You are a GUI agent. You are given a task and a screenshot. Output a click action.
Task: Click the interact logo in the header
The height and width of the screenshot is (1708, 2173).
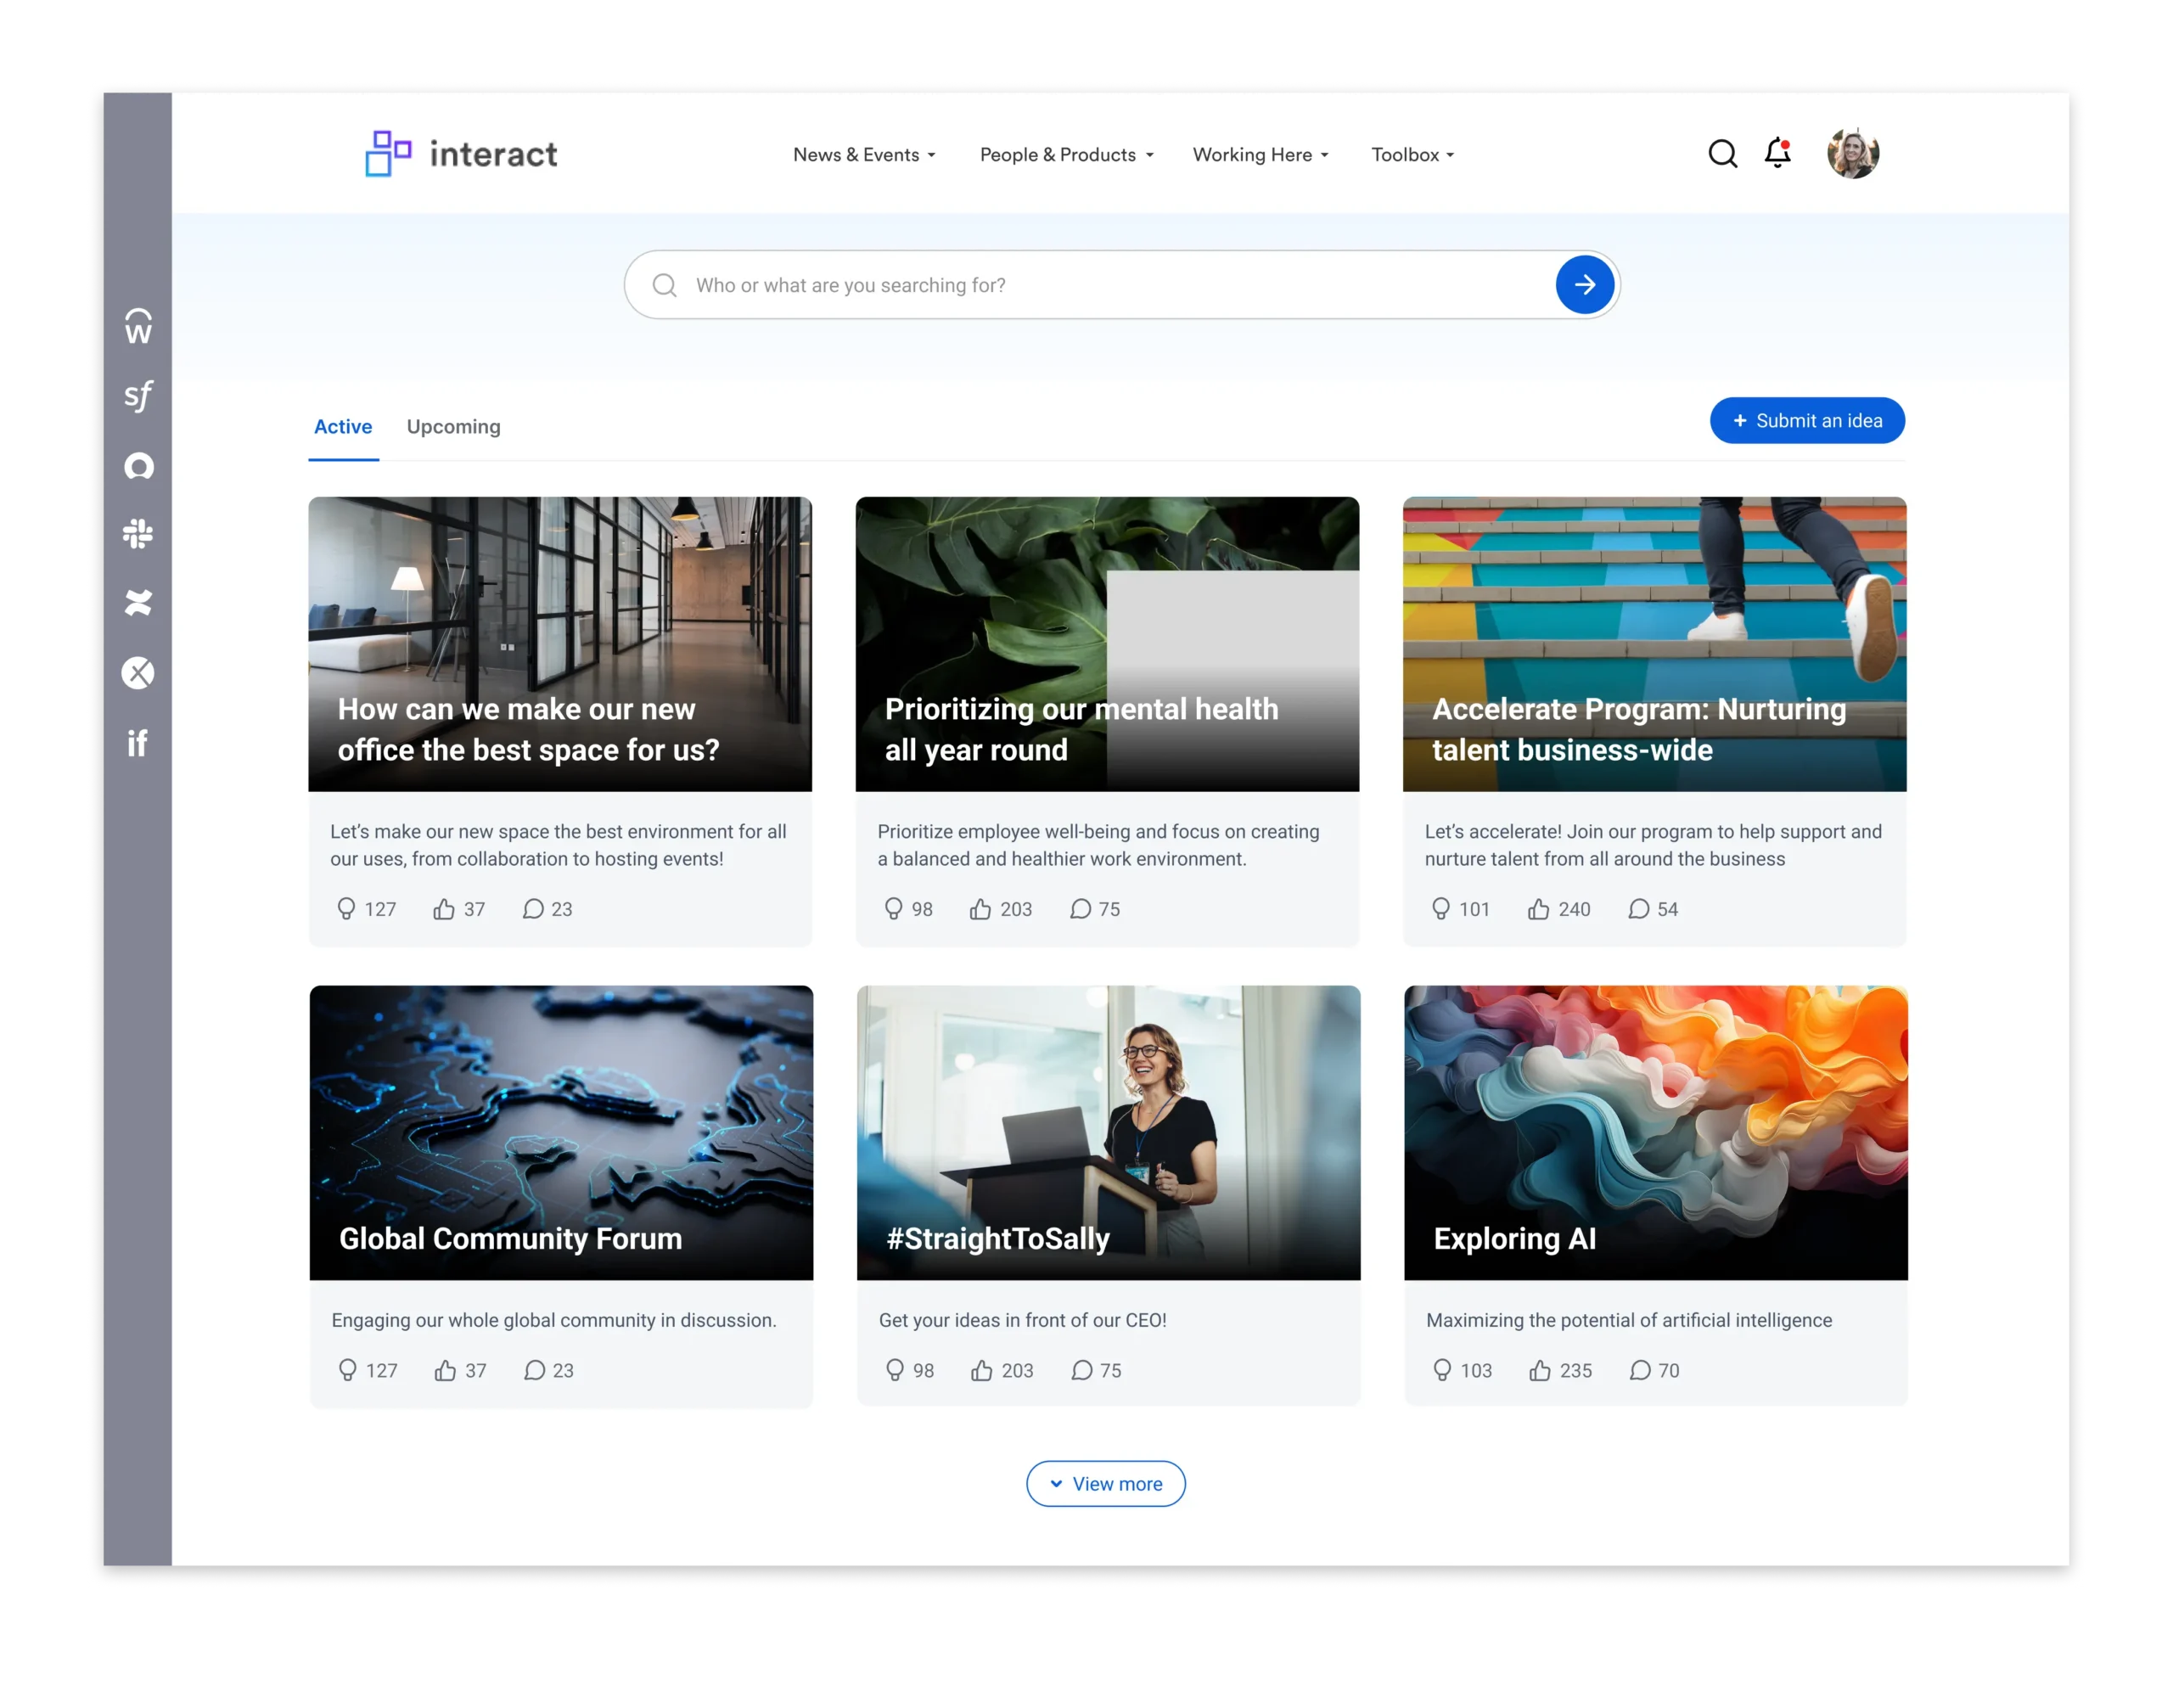coord(461,153)
